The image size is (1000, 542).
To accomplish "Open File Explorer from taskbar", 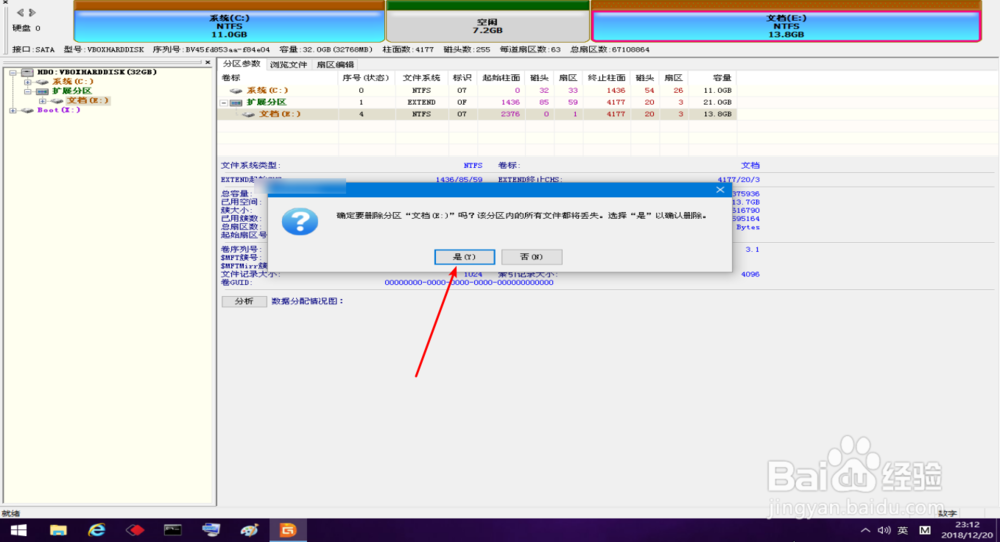I will (58, 530).
